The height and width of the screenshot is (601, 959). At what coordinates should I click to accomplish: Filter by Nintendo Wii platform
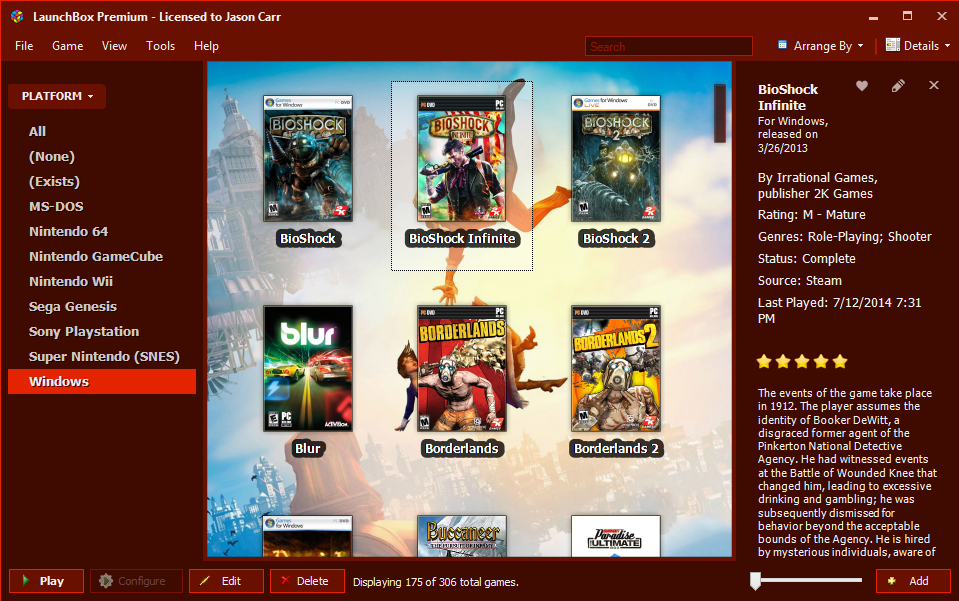click(x=71, y=282)
